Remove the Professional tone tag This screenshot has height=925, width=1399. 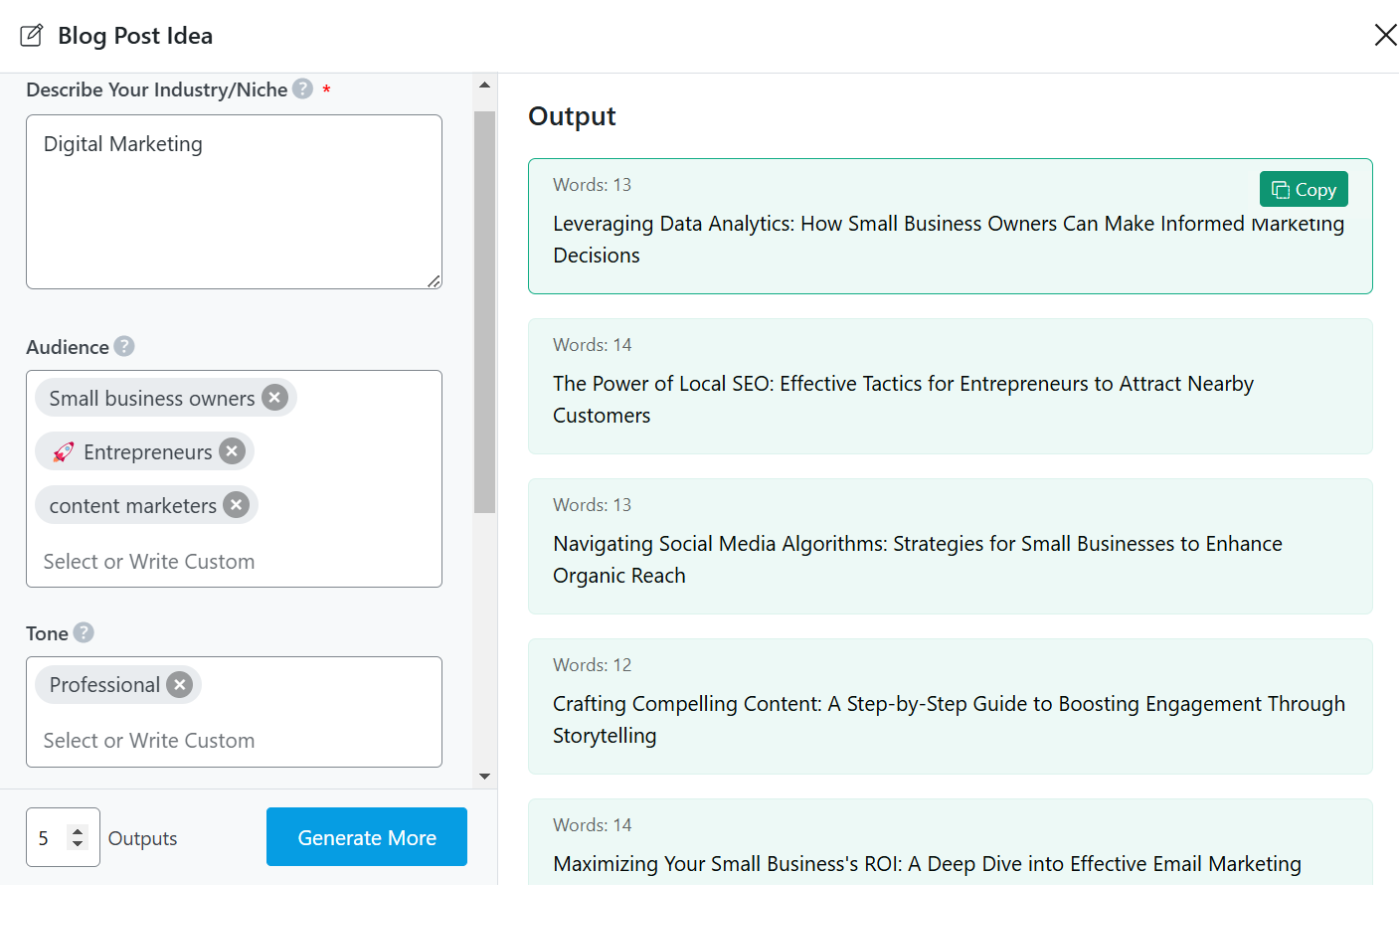point(179,684)
